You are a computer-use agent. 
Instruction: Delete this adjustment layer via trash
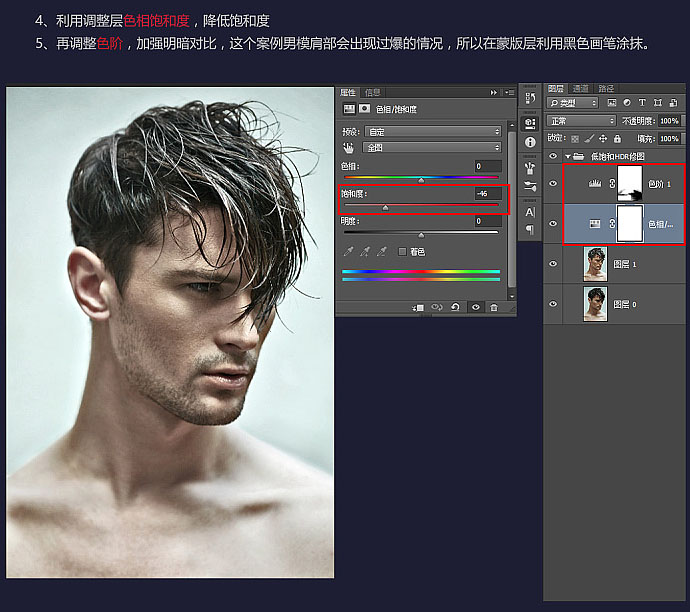pos(494,307)
